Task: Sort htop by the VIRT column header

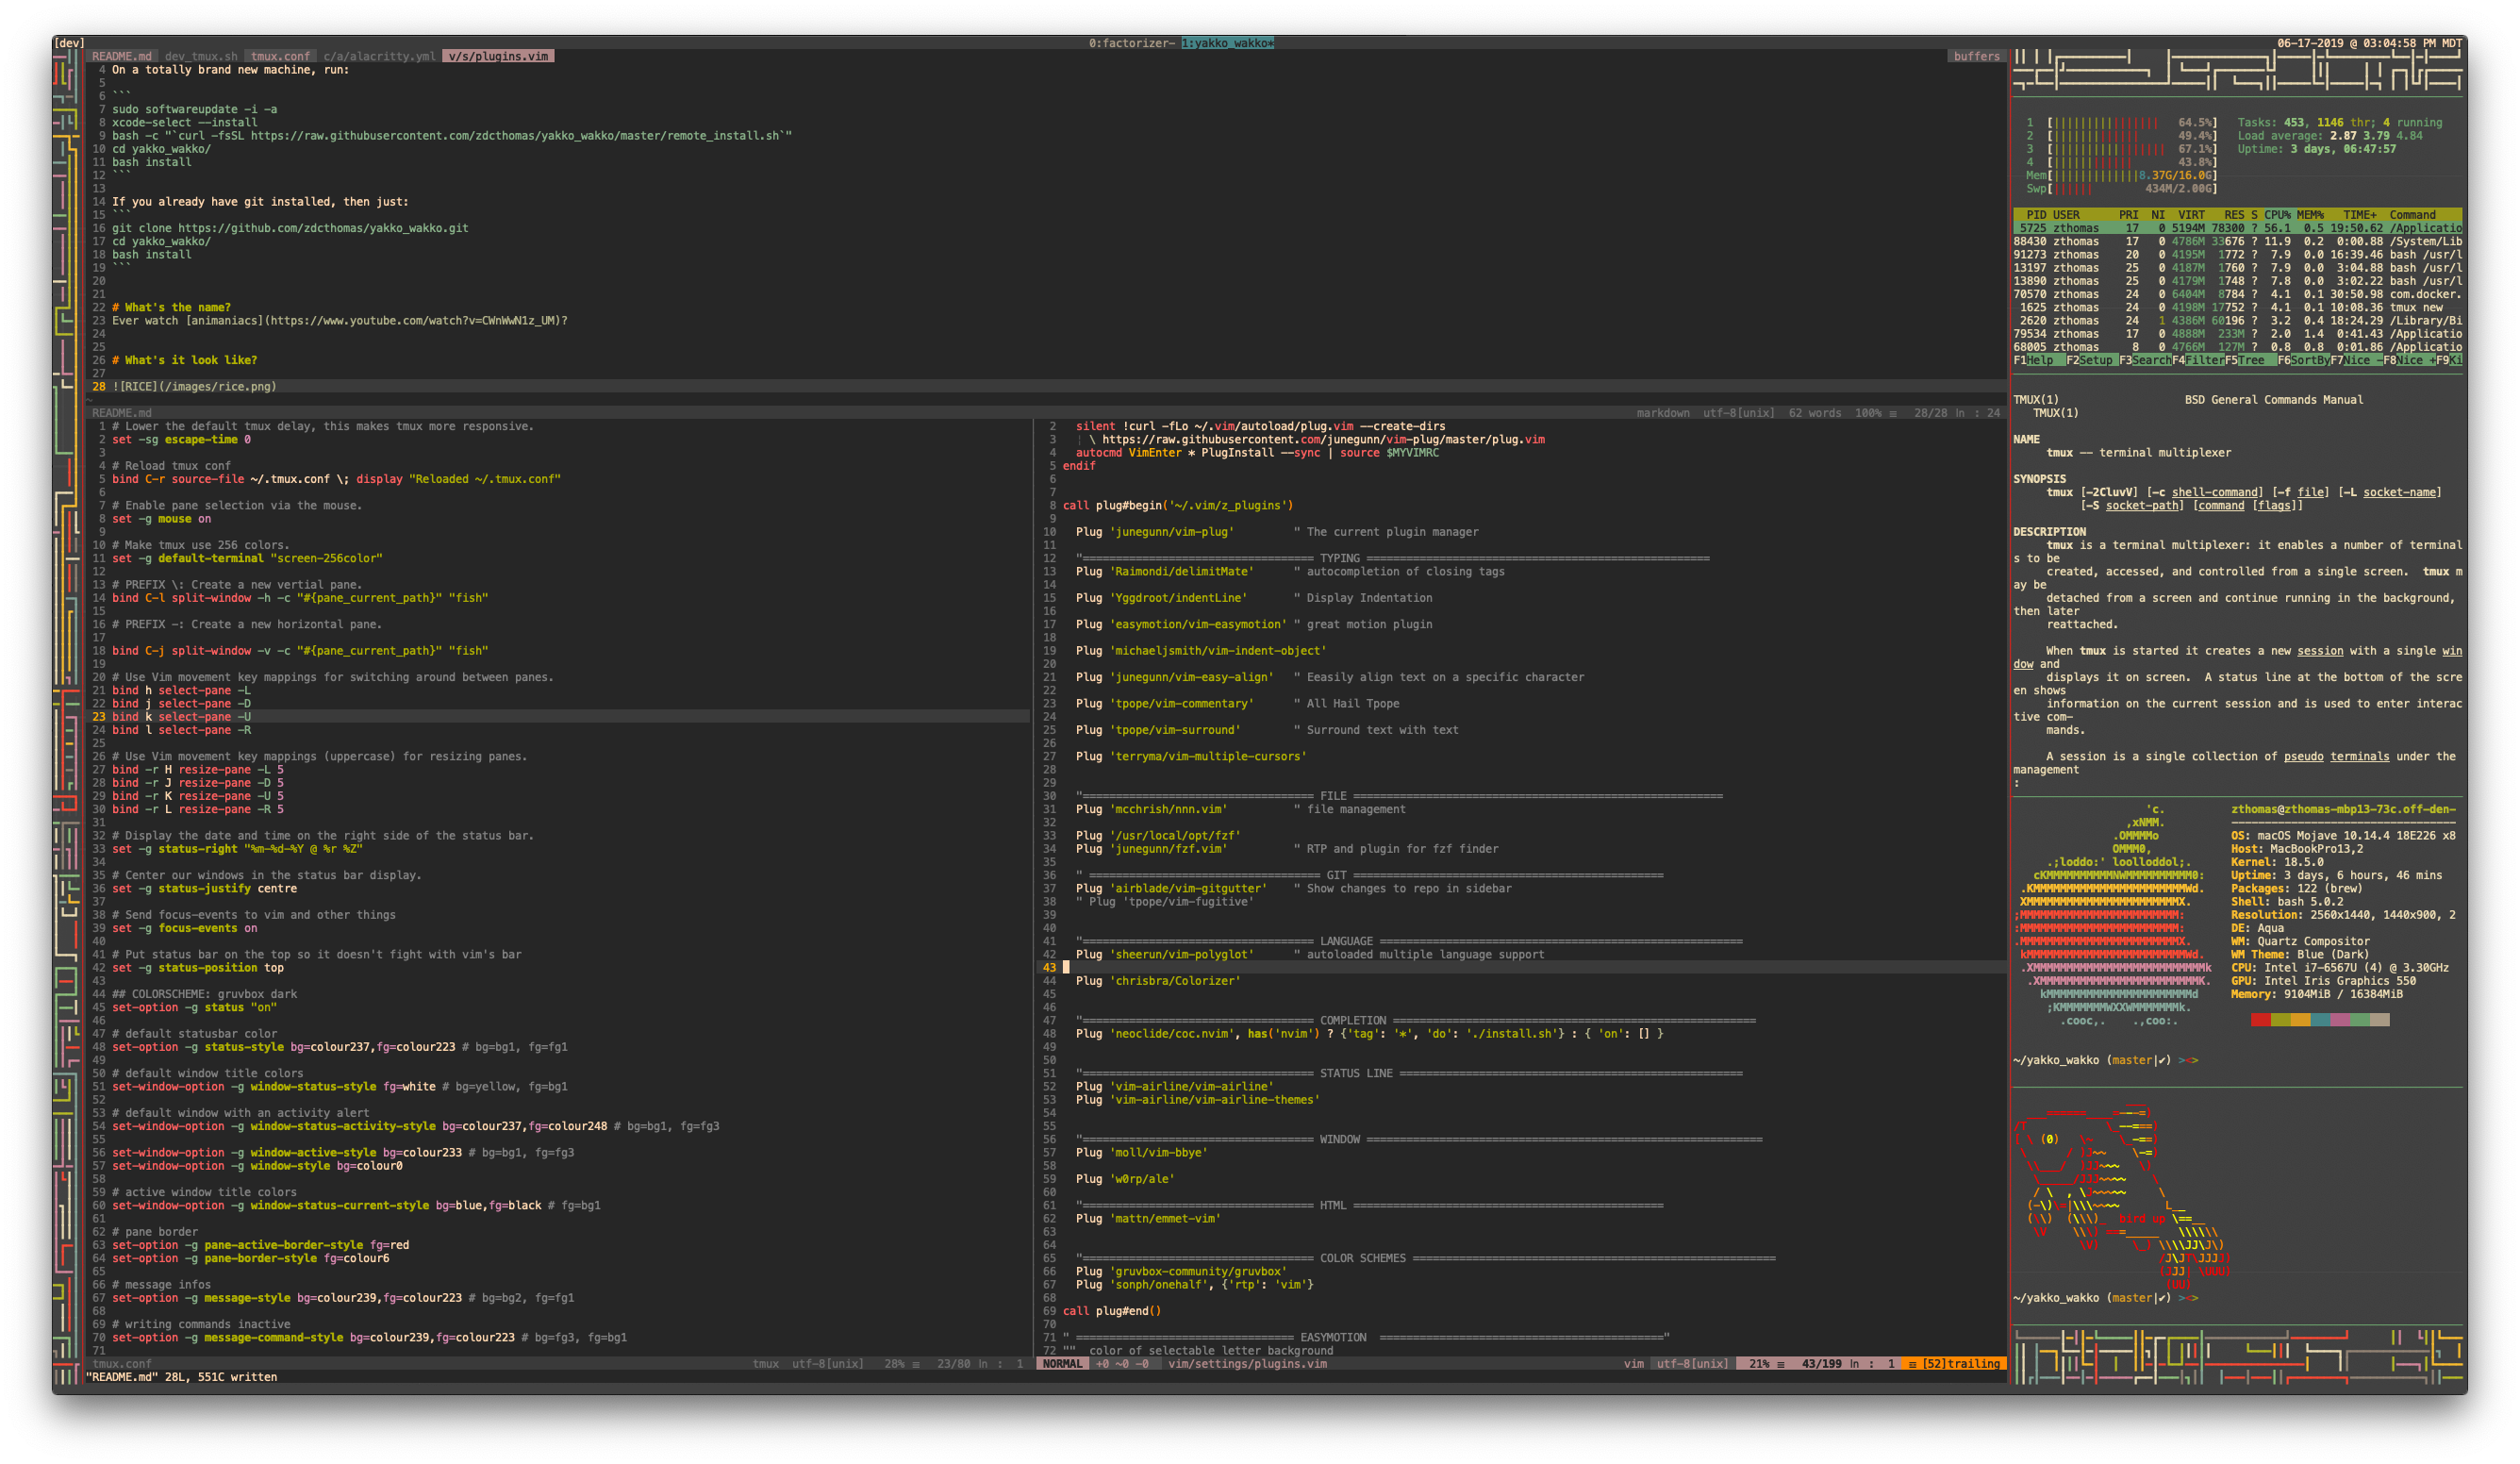Action: (x=2191, y=215)
